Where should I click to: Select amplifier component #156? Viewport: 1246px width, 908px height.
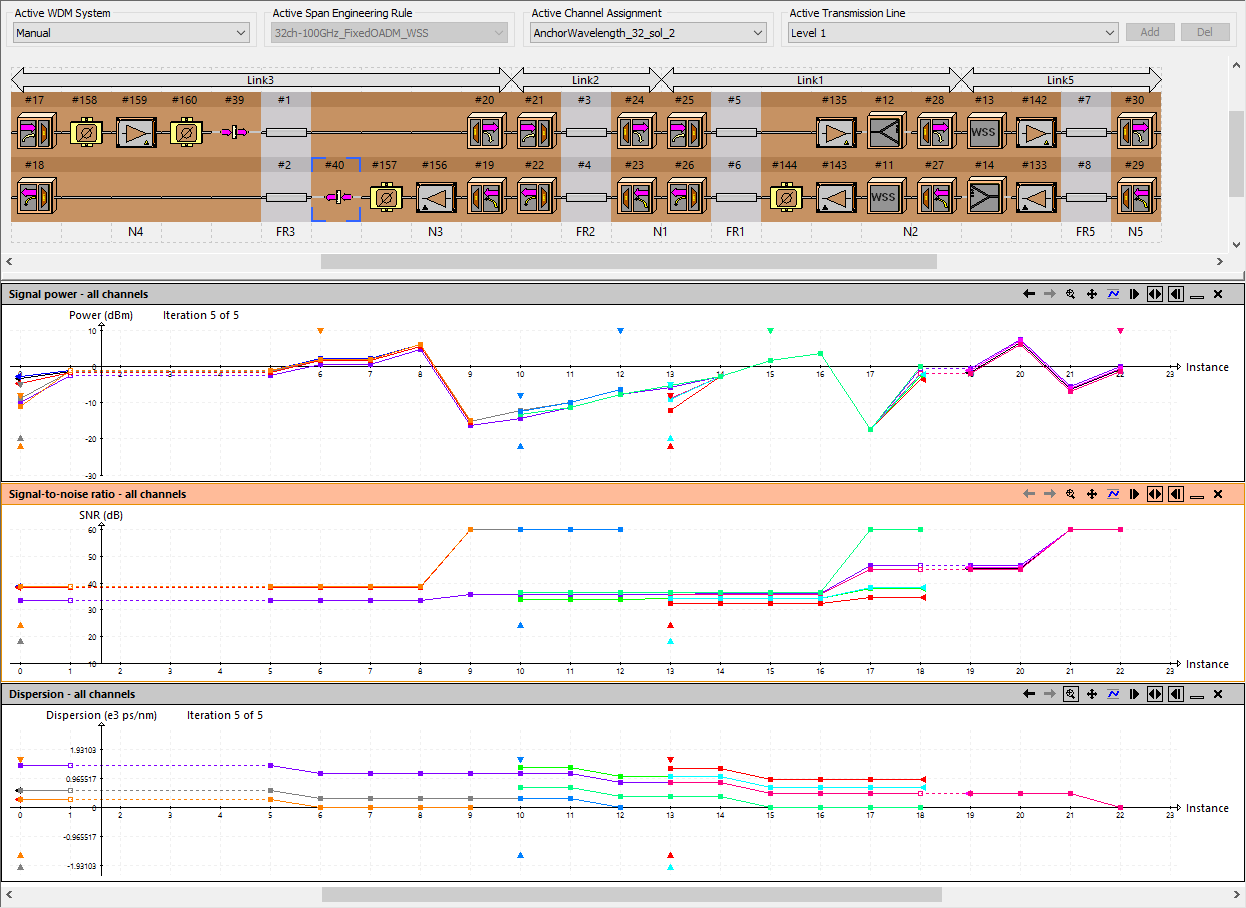point(436,197)
